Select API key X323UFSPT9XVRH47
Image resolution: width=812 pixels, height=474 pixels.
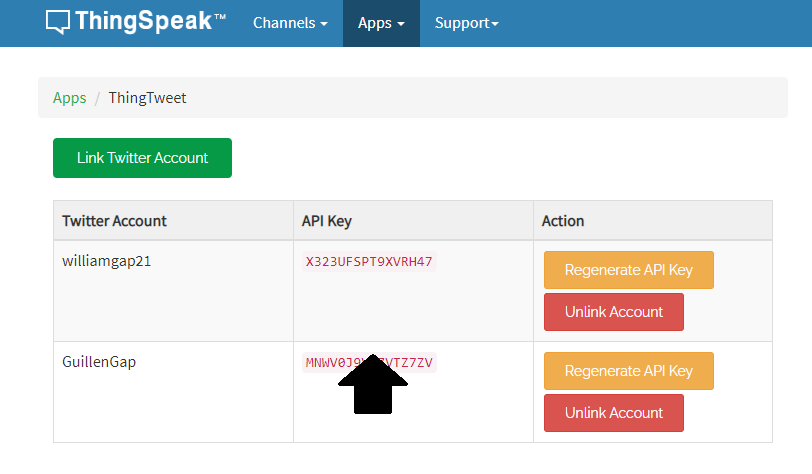point(369,262)
